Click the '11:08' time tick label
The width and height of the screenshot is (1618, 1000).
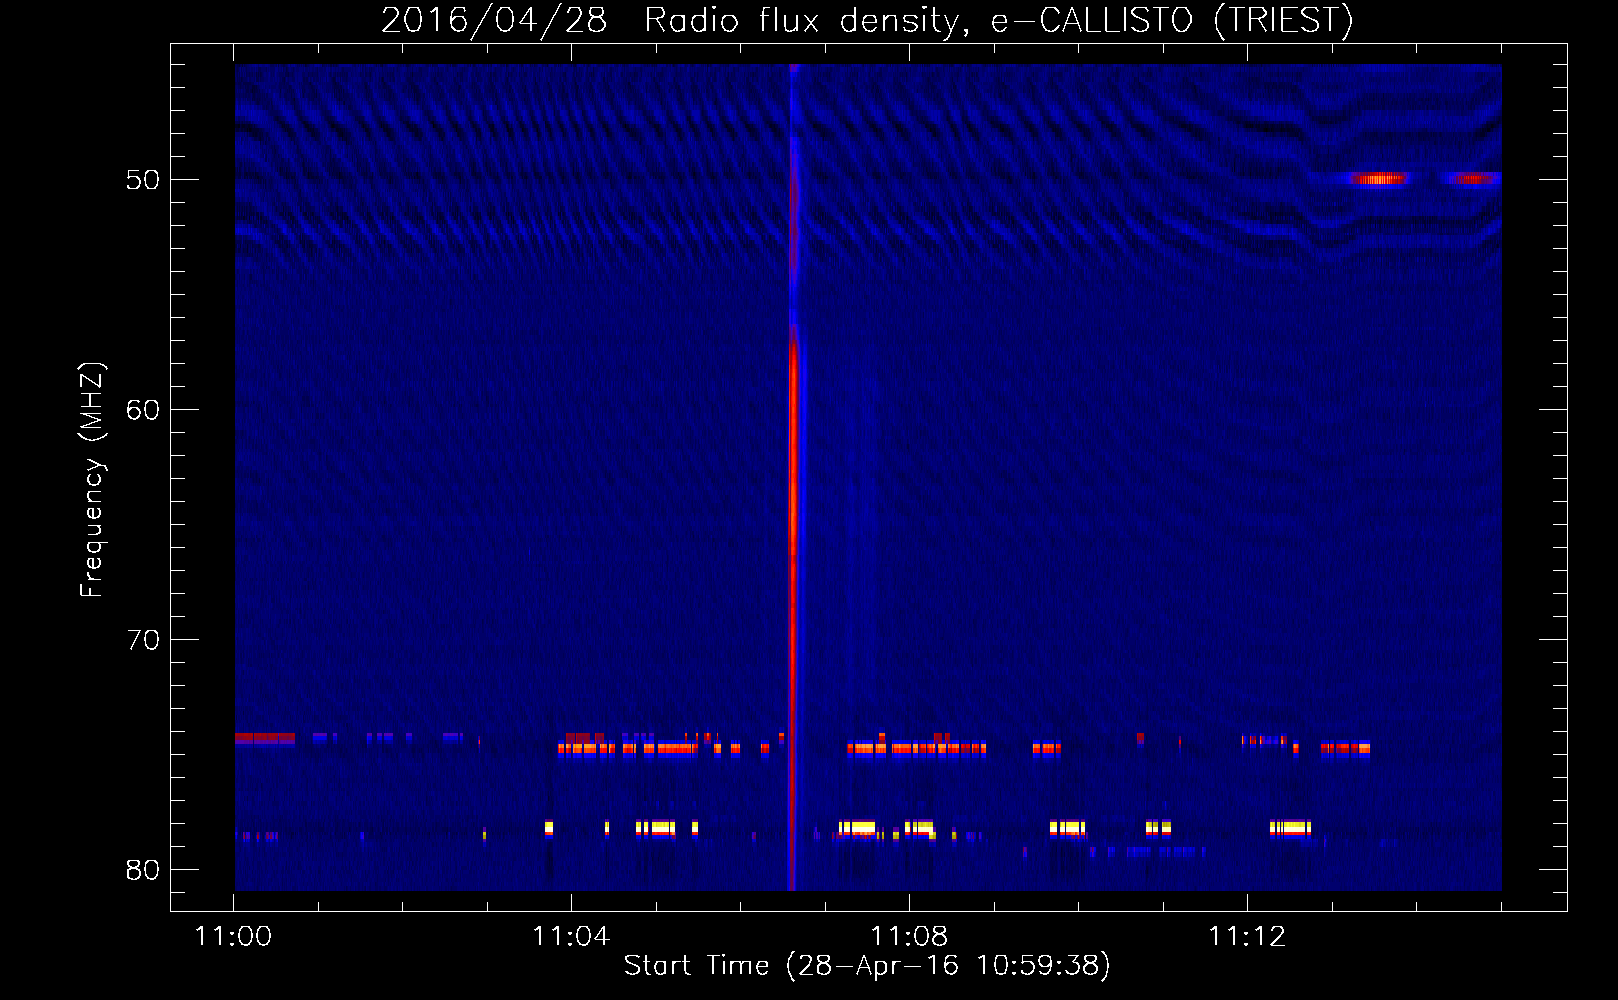(x=909, y=936)
